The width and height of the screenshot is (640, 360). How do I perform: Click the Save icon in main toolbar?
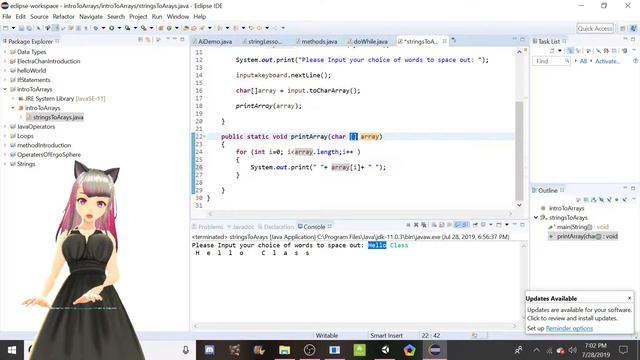21,28
